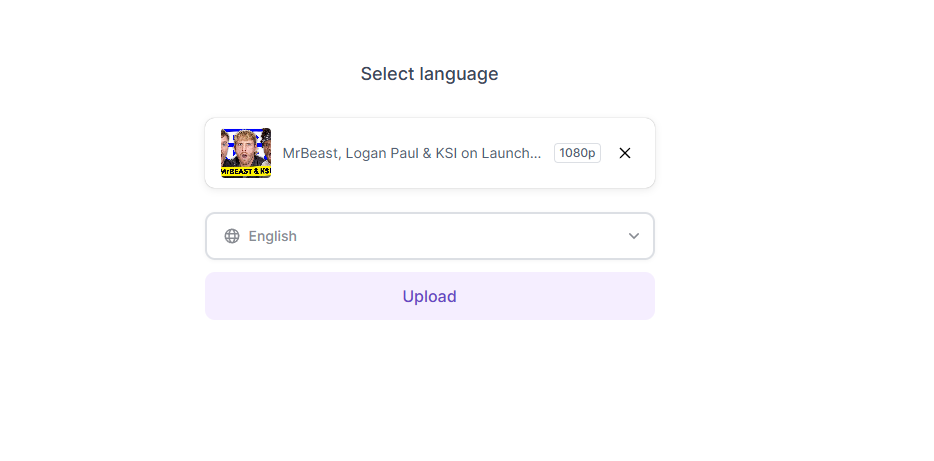Screen dimensions: 934x461
Task: Select the language combo box showing English
Action: (430, 236)
